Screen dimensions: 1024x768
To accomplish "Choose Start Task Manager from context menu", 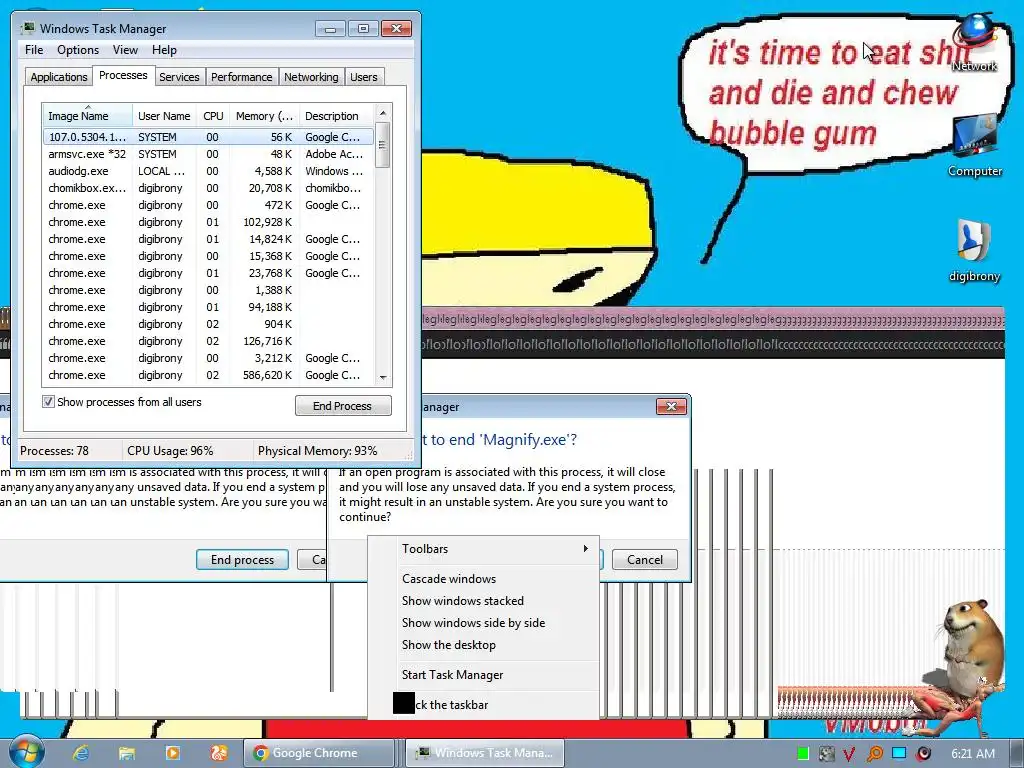I will 483,675.
